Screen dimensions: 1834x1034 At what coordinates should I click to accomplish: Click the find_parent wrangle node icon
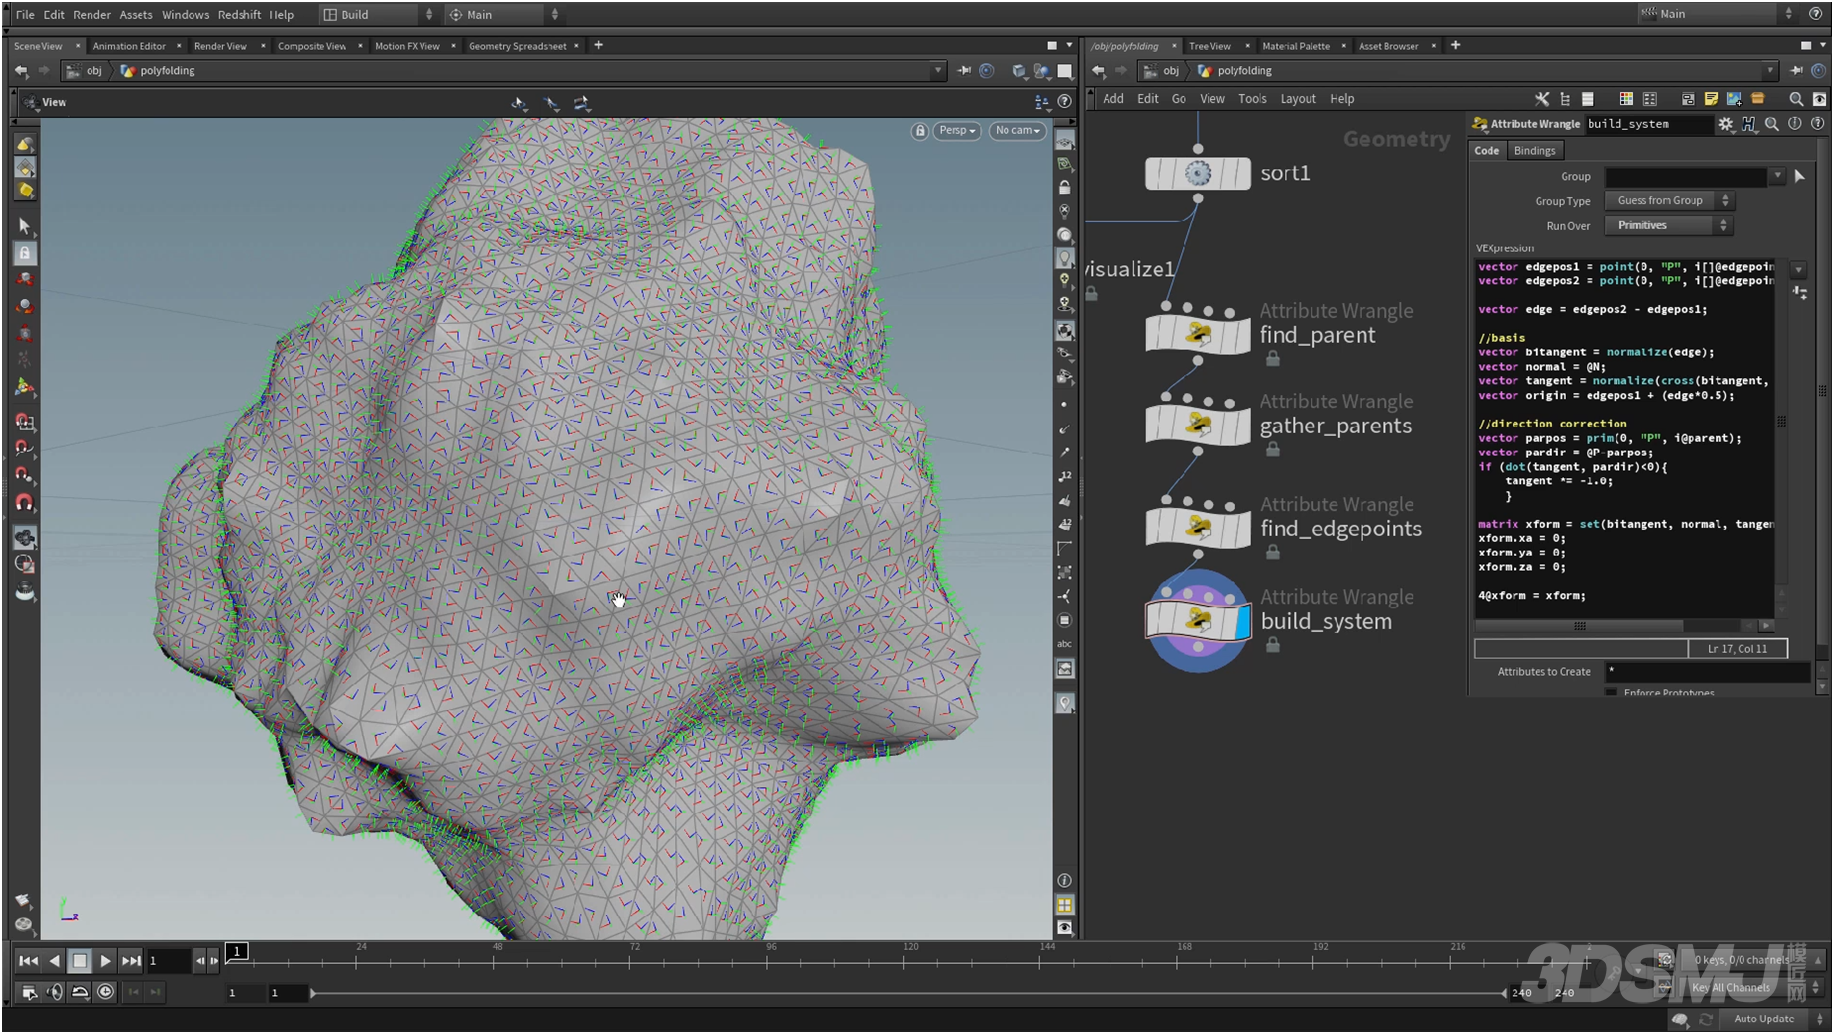click(x=1197, y=333)
